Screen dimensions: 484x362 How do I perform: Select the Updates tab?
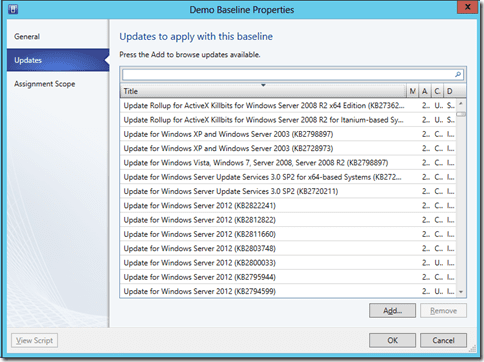coord(58,60)
